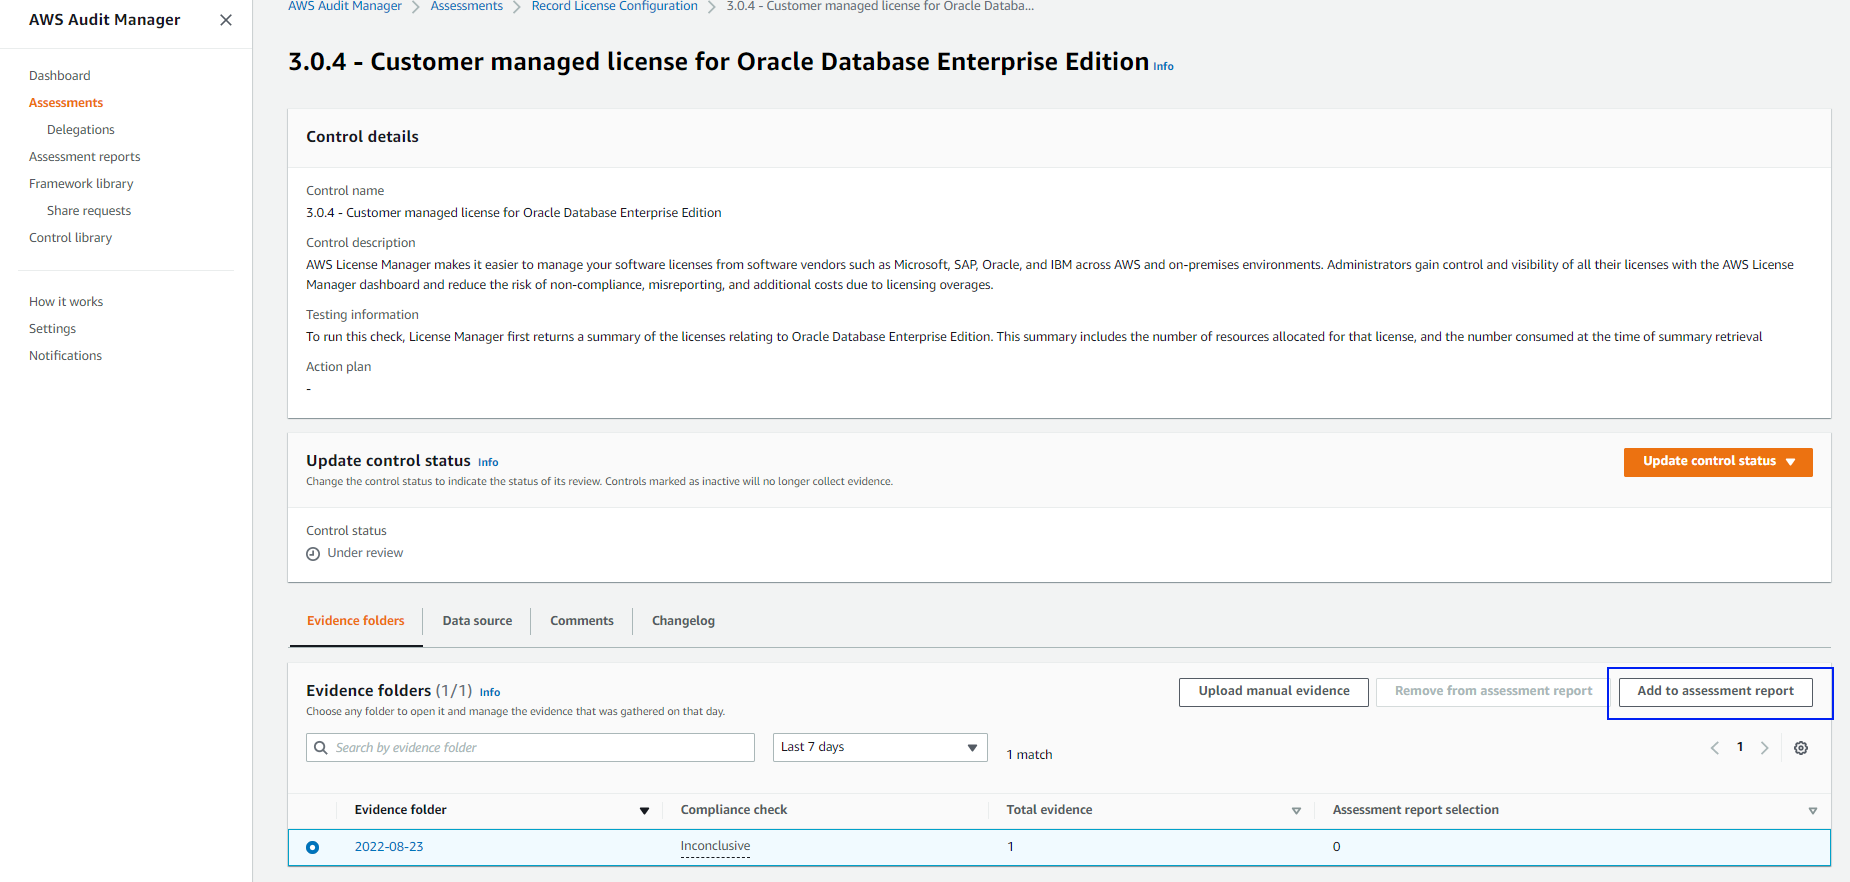This screenshot has height=882, width=1850.
Task: Expand the Last 7 days filter
Action: coord(879,748)
